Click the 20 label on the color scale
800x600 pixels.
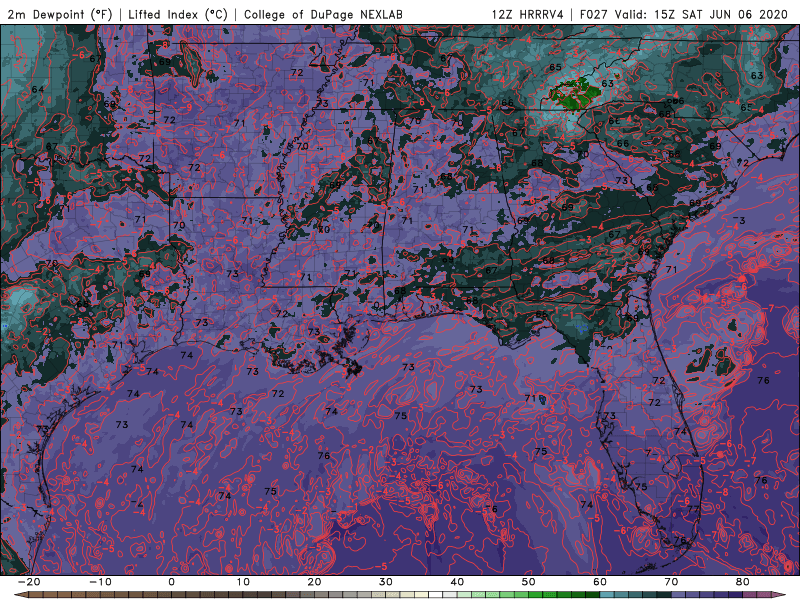point(314,582)
